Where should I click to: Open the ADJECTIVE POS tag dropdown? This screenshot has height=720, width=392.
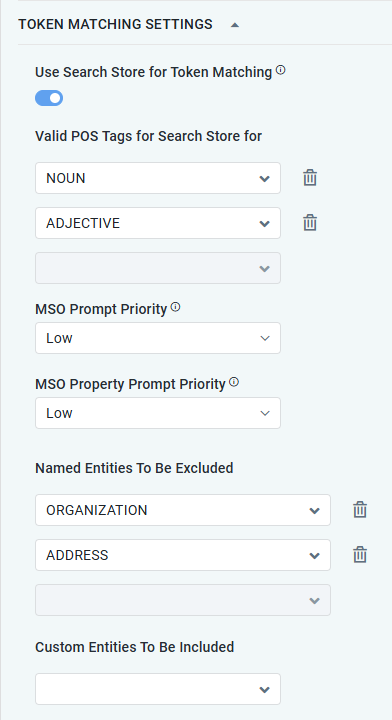158,223
